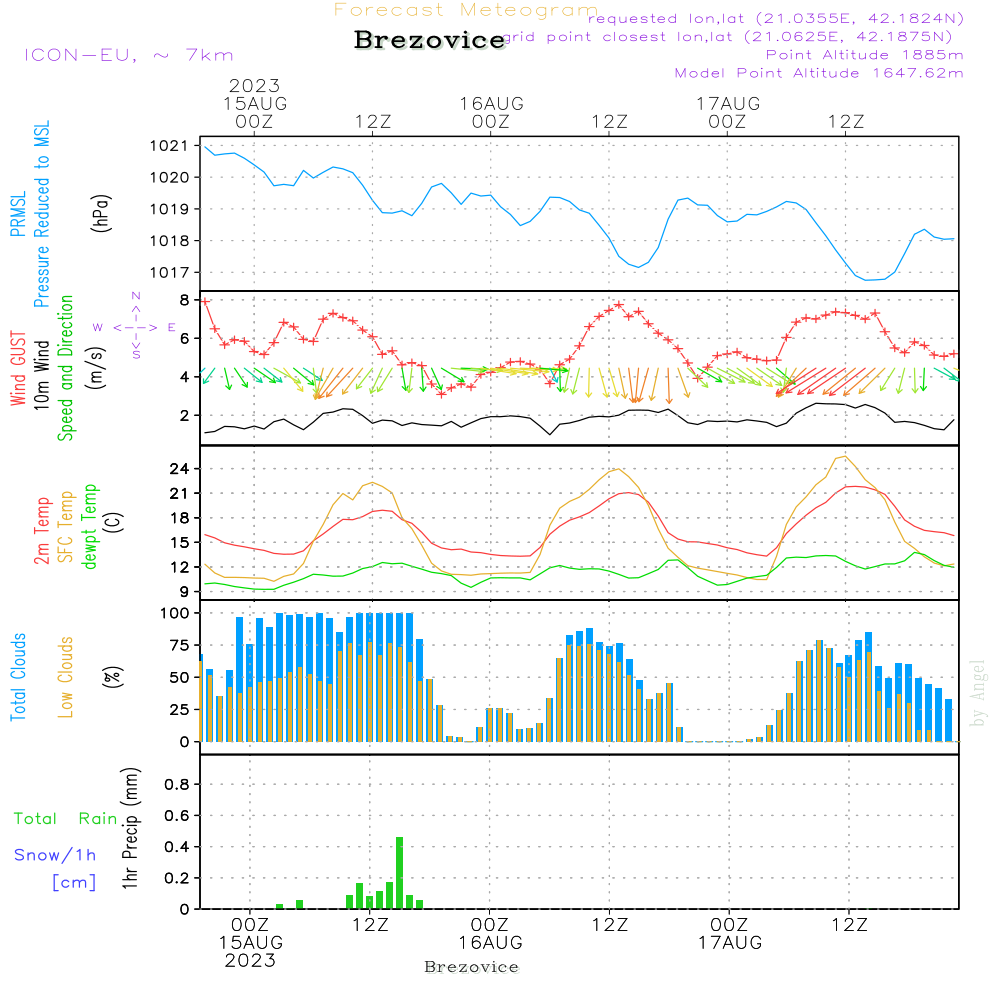Click bottom axis '00Z 15AUG 2023' label
Screen dimensions: 1000x1000
250,943
